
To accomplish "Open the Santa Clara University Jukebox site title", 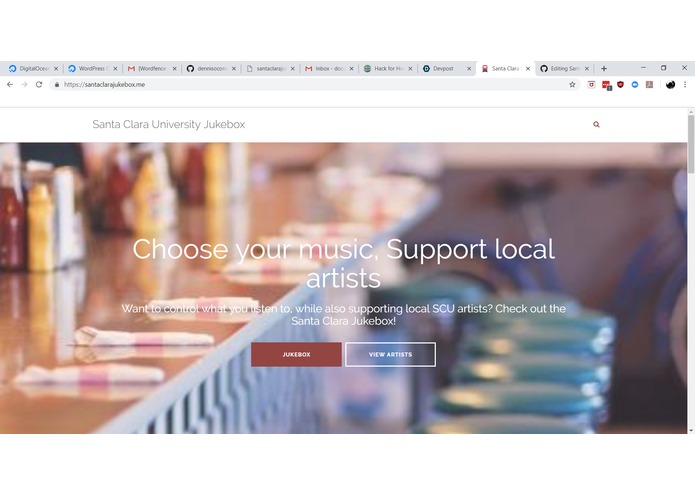I will [x=168, y=124].
